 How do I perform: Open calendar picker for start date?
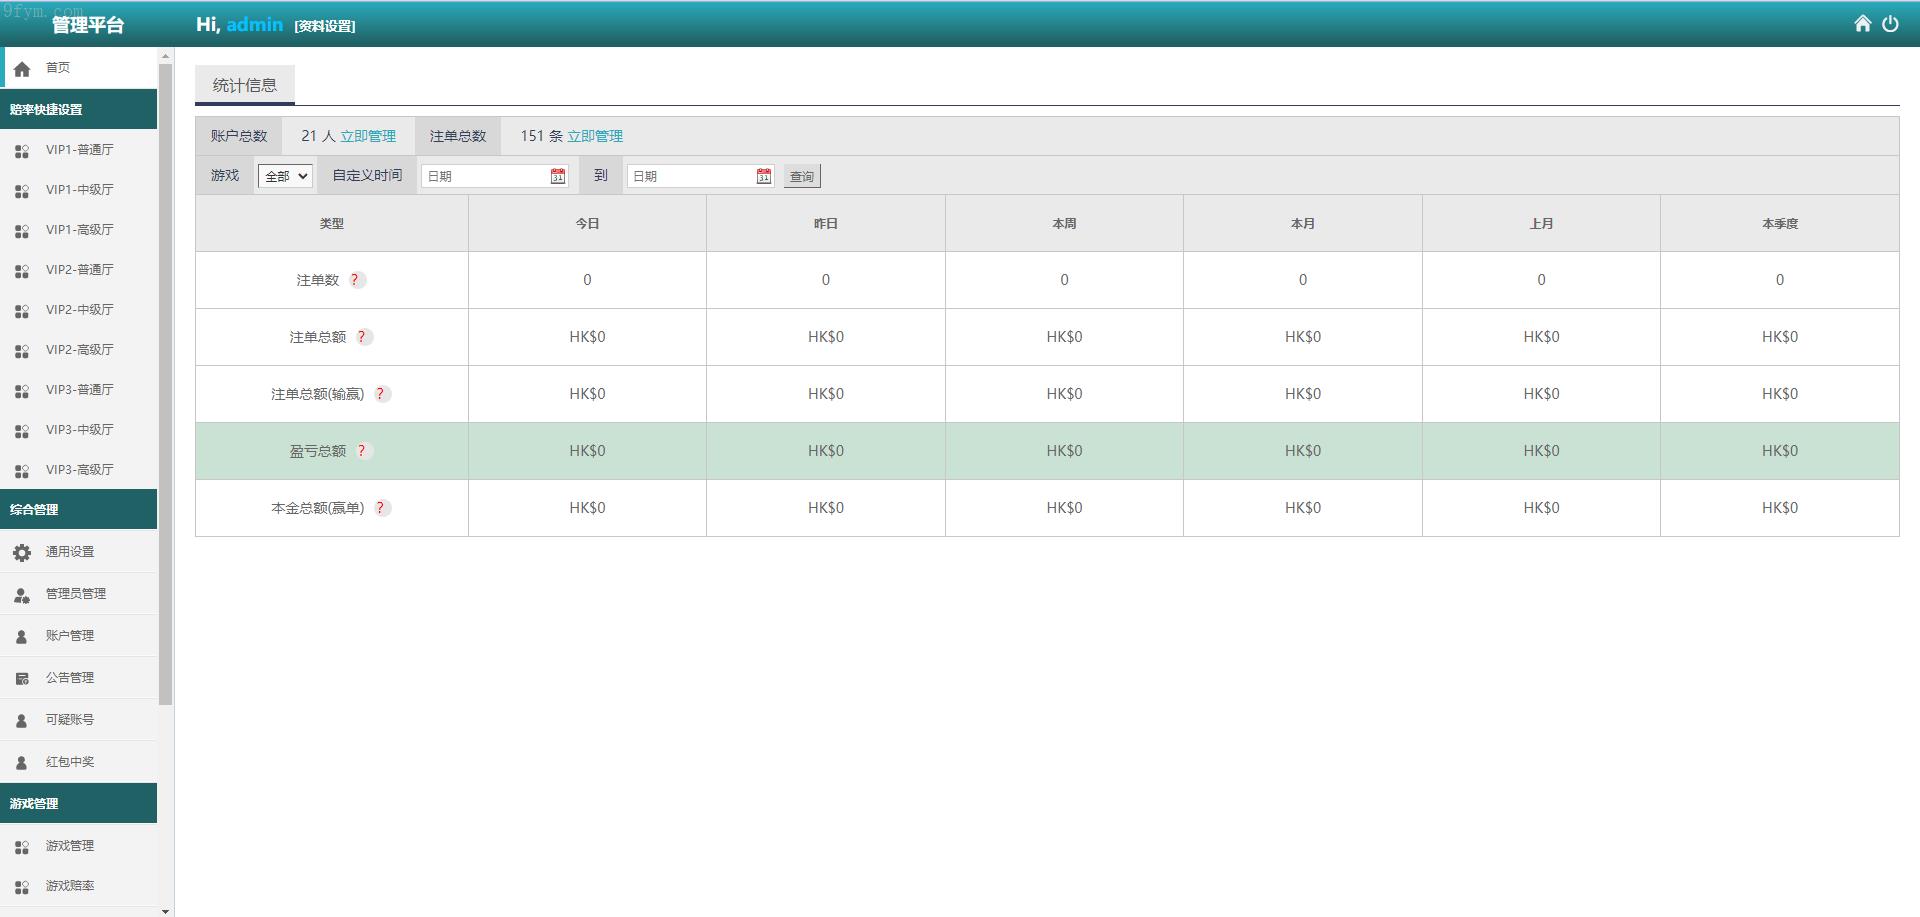point(558,176)
